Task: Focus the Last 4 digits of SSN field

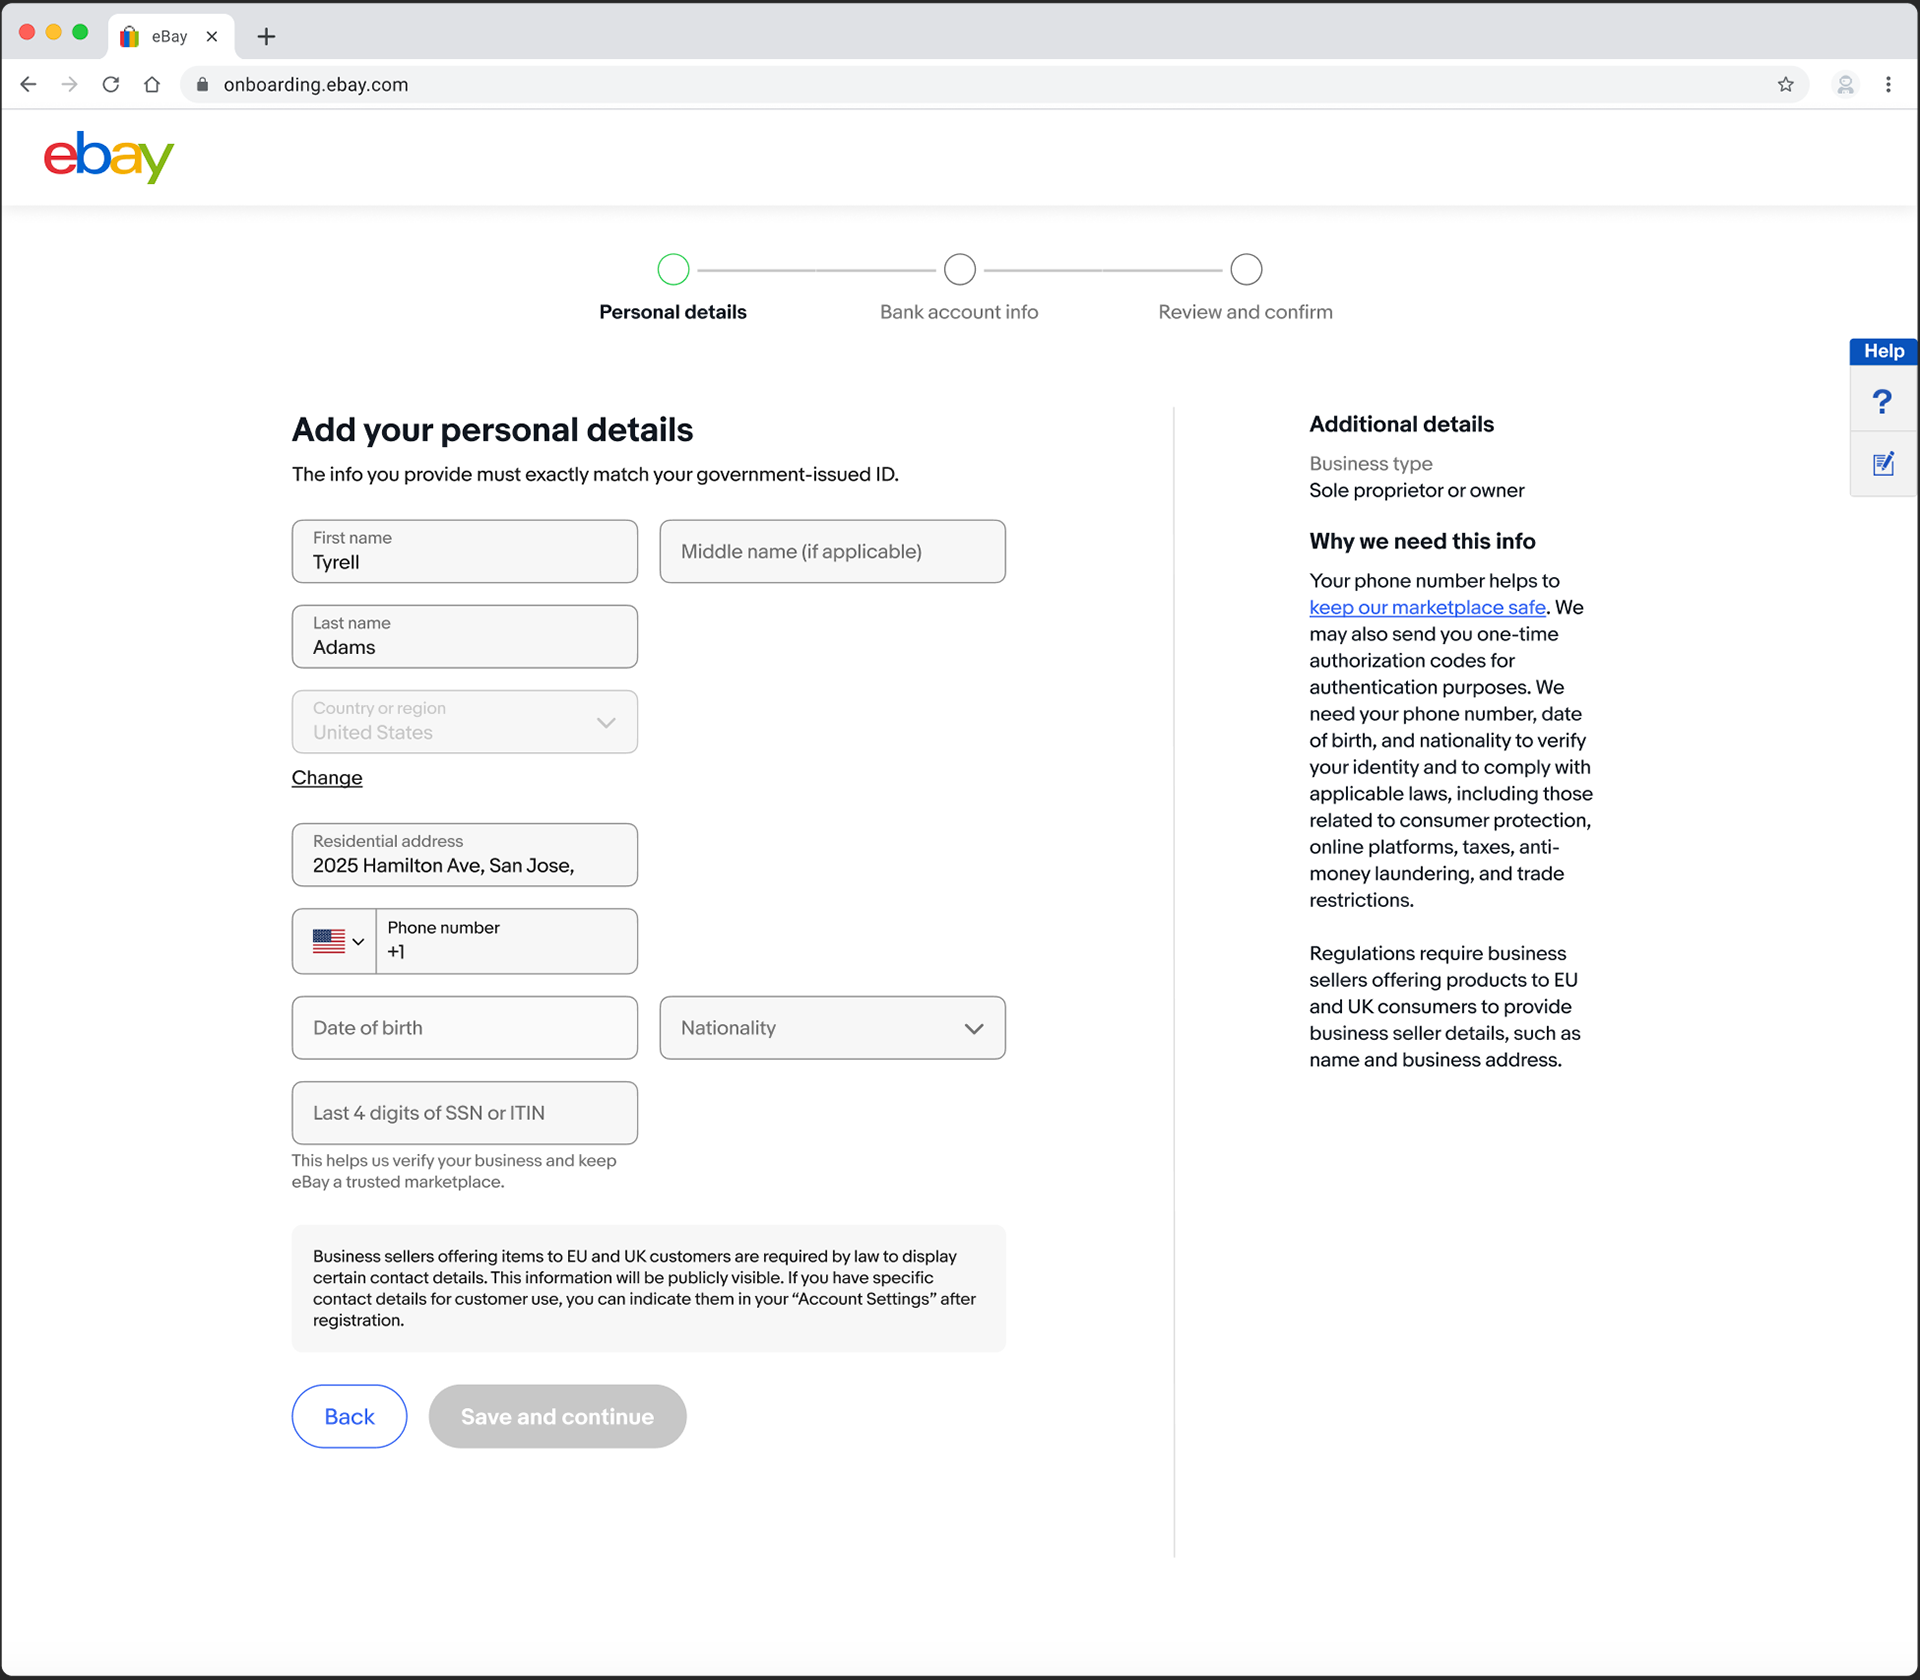Action: click(464, 1113)
